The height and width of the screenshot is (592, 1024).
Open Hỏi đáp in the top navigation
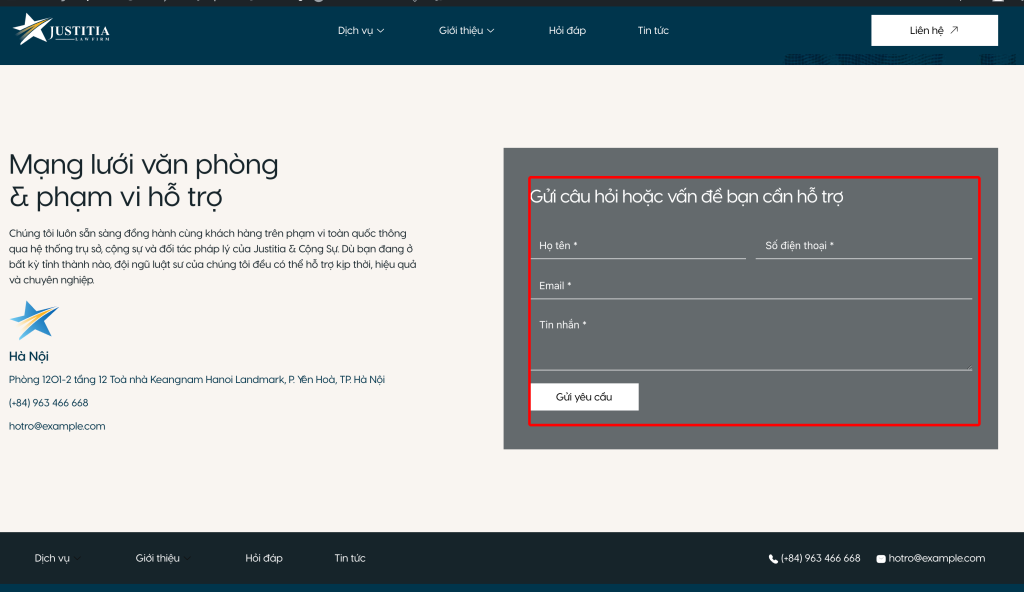pyautogui.click(x=567, y=31)
